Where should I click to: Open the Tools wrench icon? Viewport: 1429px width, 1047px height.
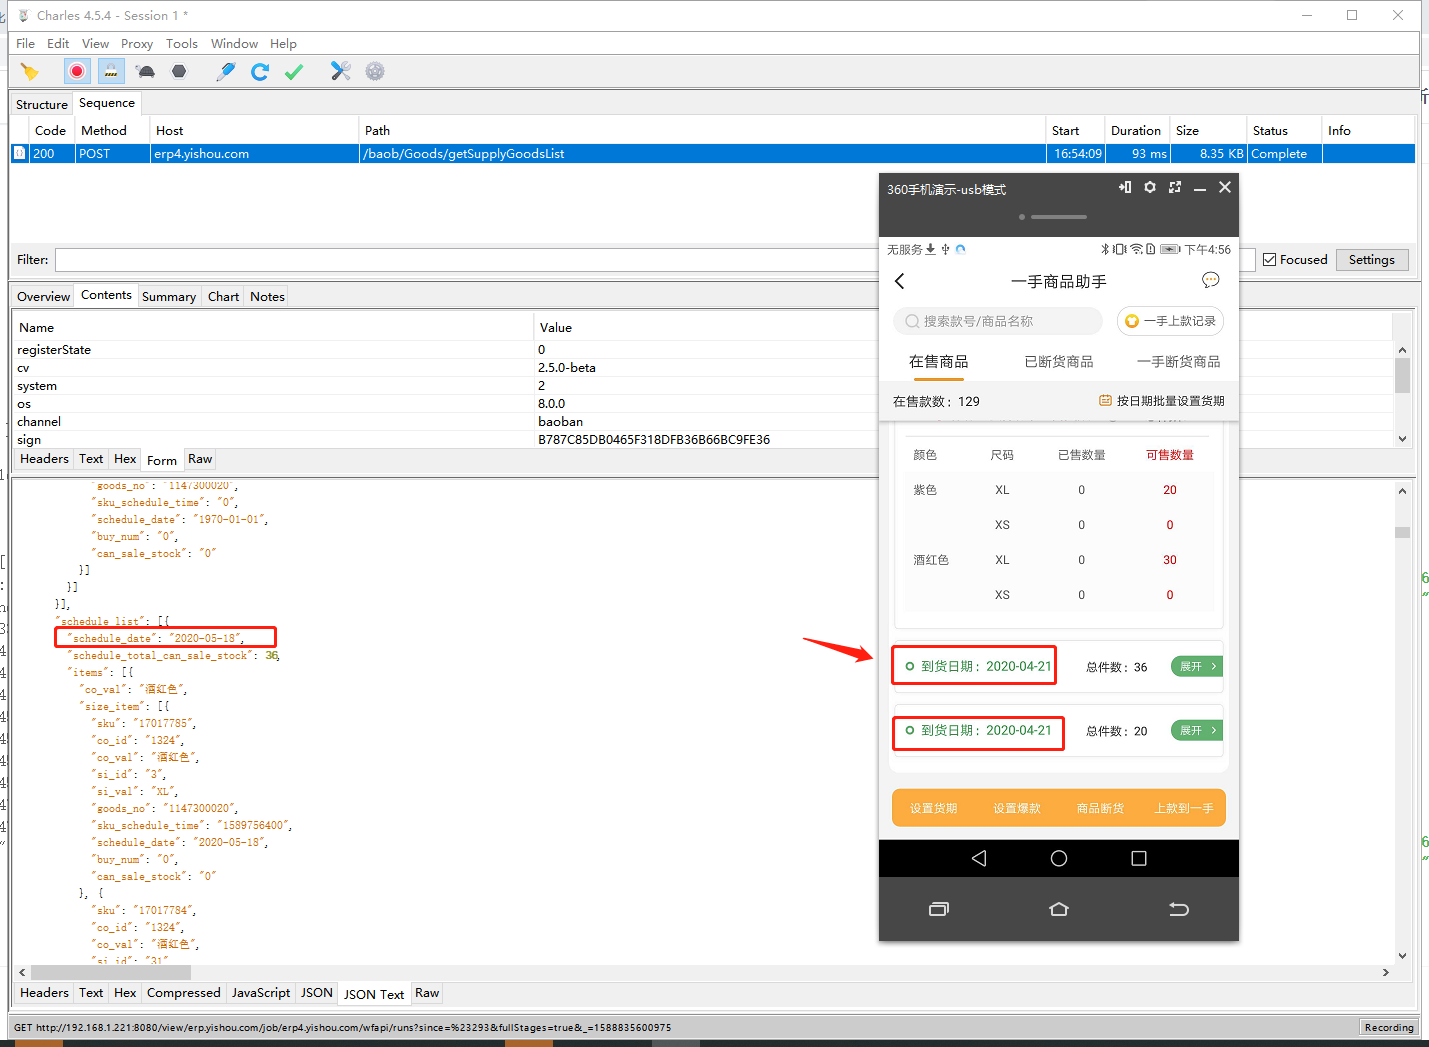tap(341, 71)
